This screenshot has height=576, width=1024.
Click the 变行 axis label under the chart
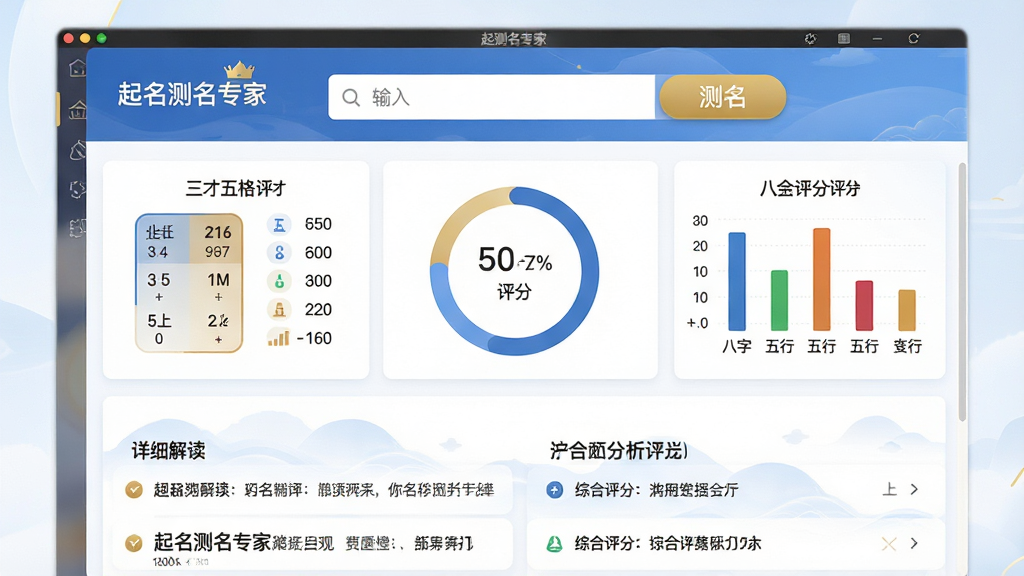tap(908, 347)
